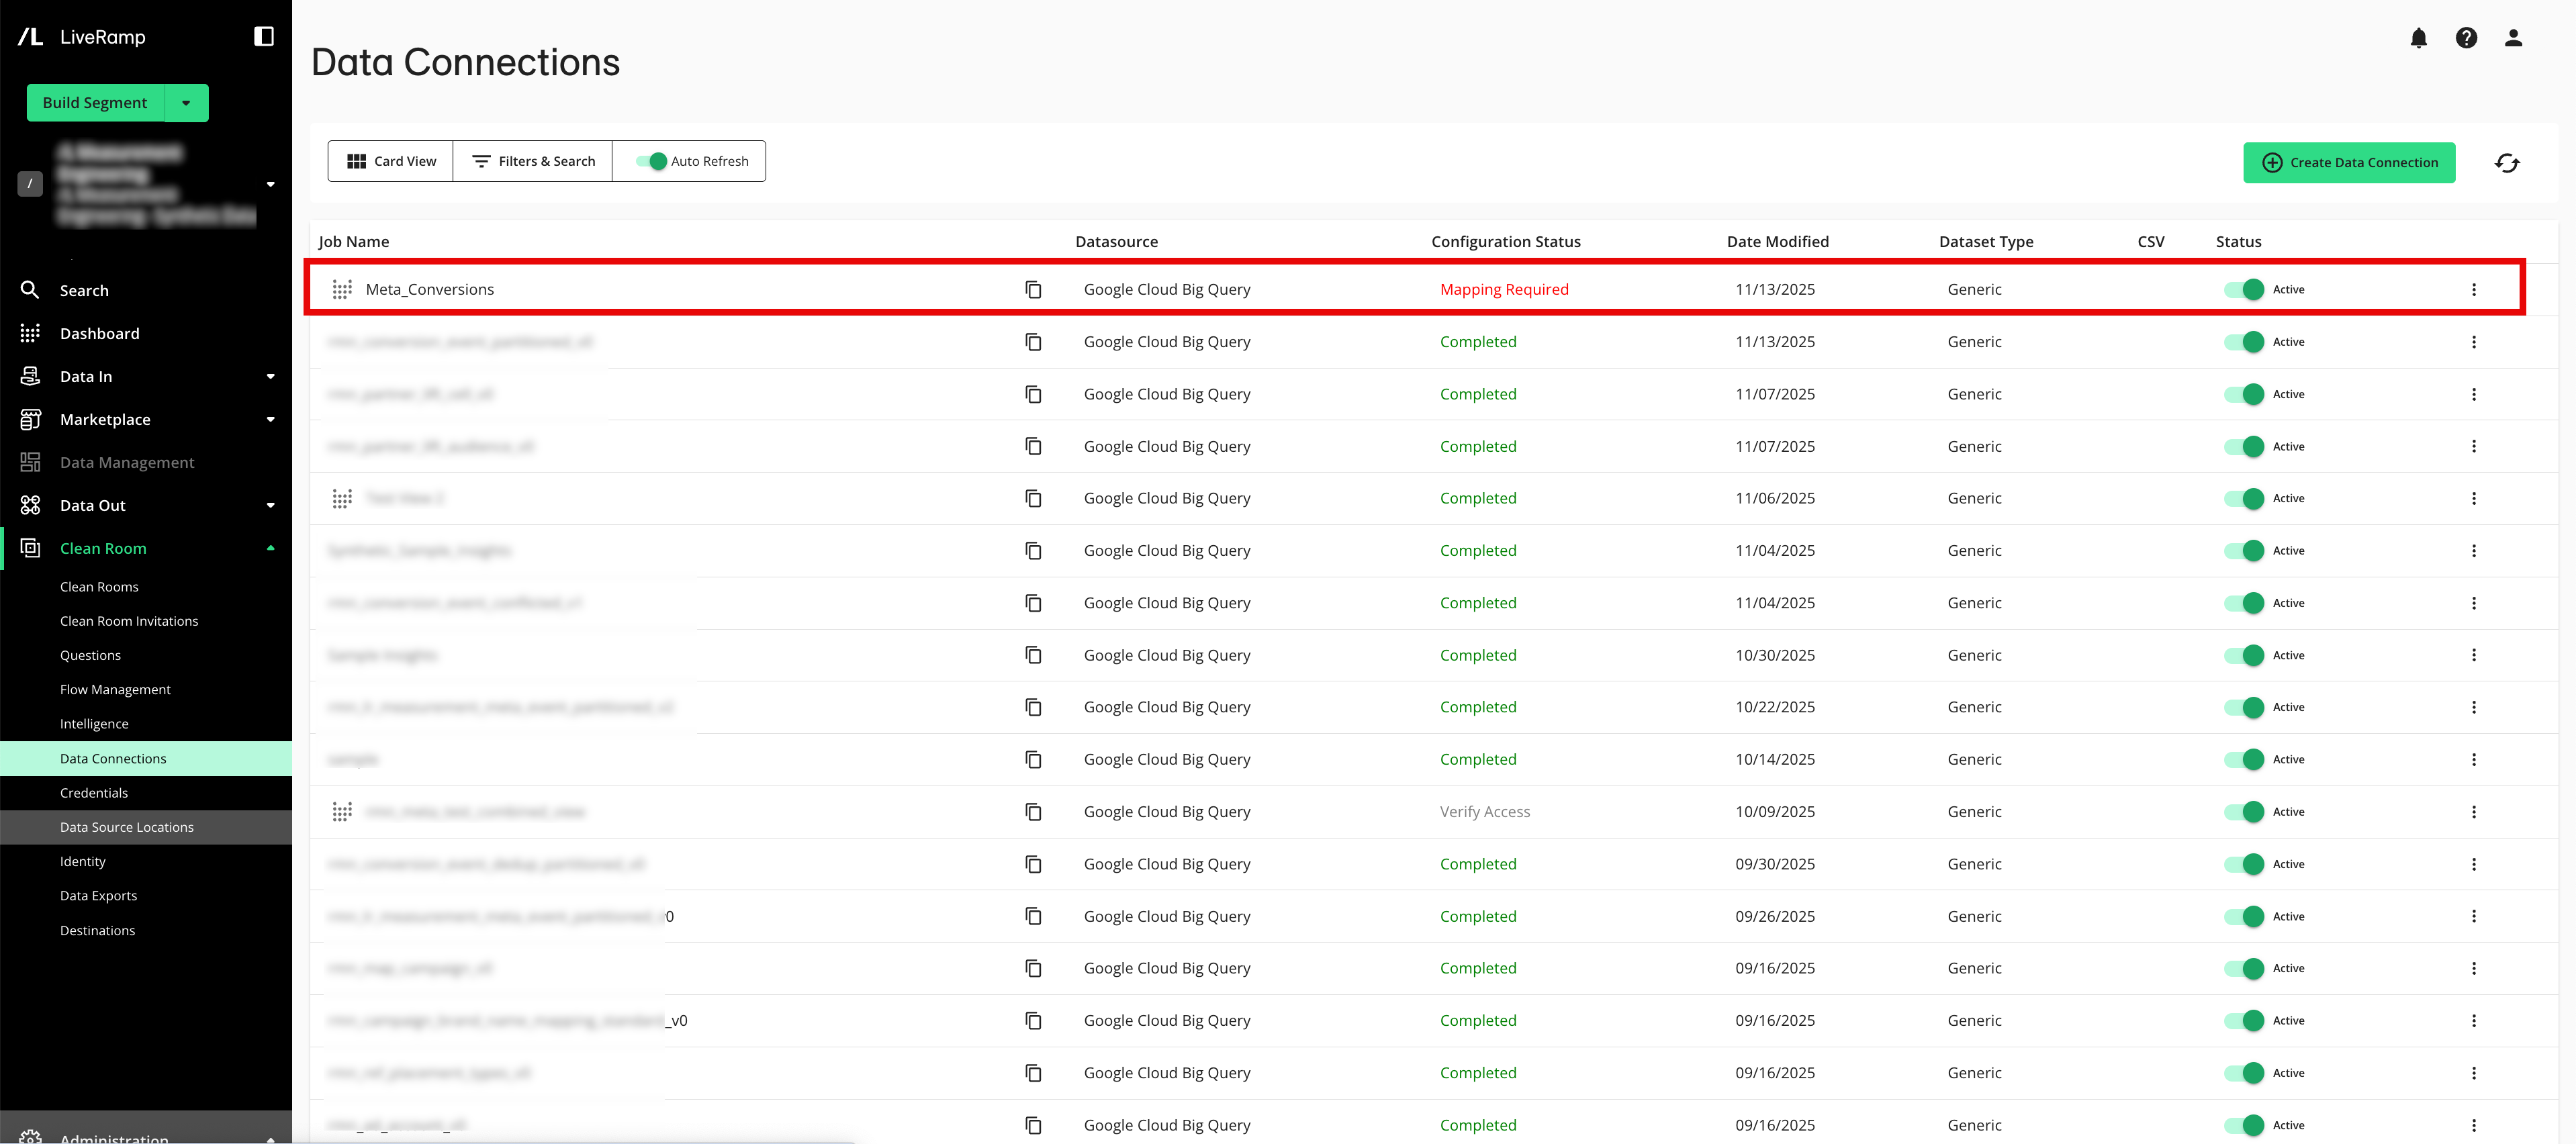Open the kebab menu on the Meta_Conversions row

click(x=2475, y=289)
